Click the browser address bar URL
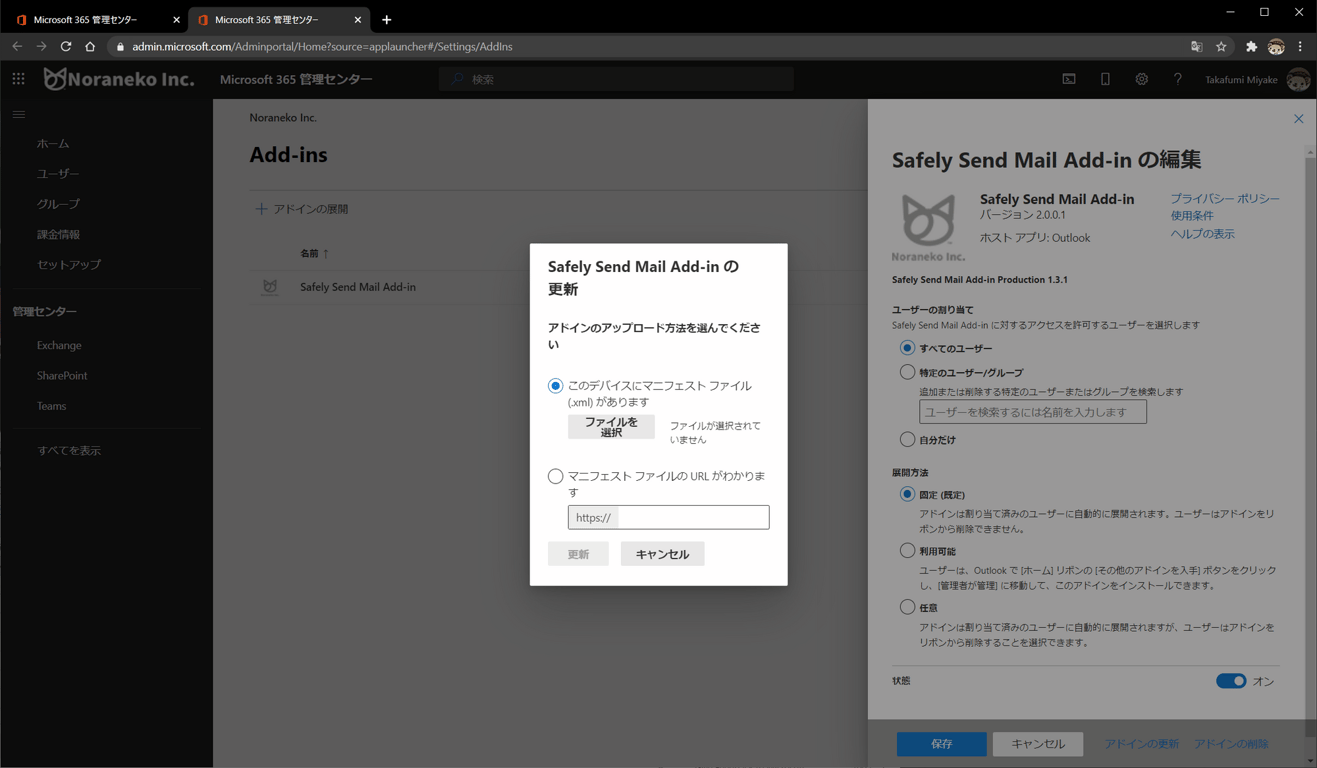Viewport: 1317px width, 768px height. (x=322, y=46)
